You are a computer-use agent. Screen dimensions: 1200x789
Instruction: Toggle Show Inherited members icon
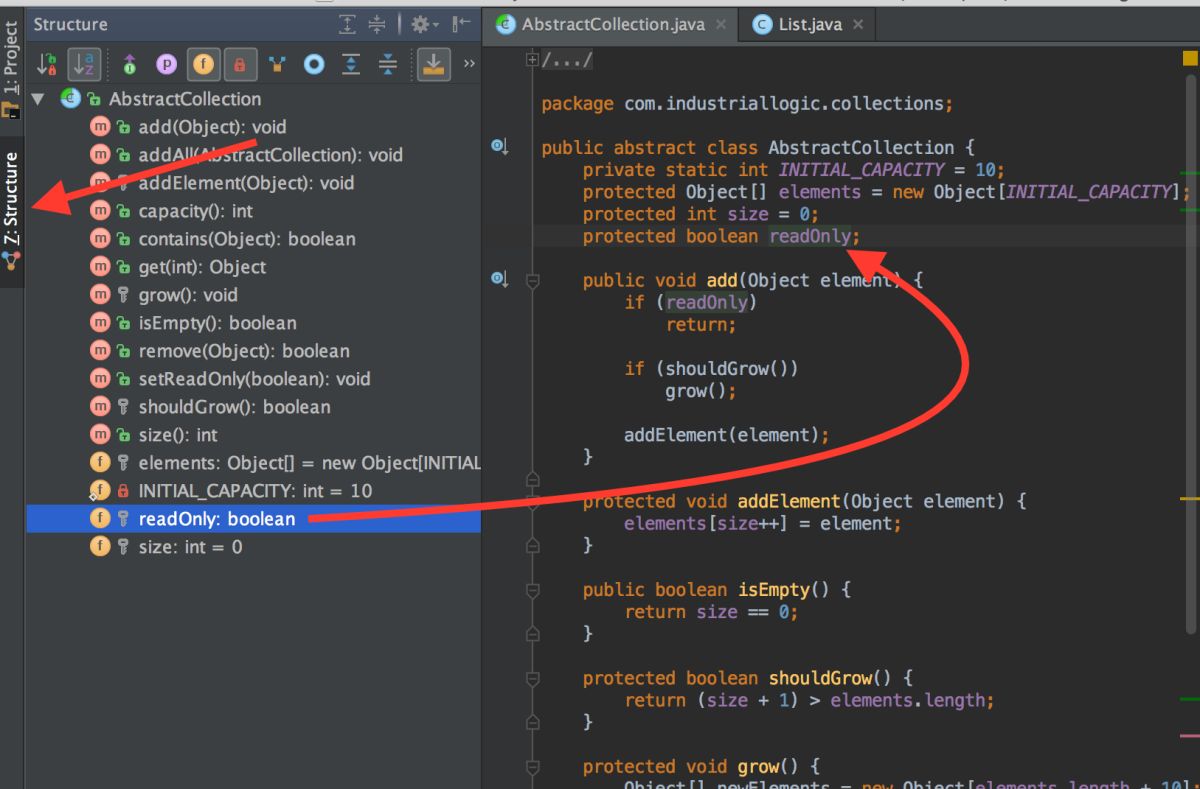[x=129, y=65]
